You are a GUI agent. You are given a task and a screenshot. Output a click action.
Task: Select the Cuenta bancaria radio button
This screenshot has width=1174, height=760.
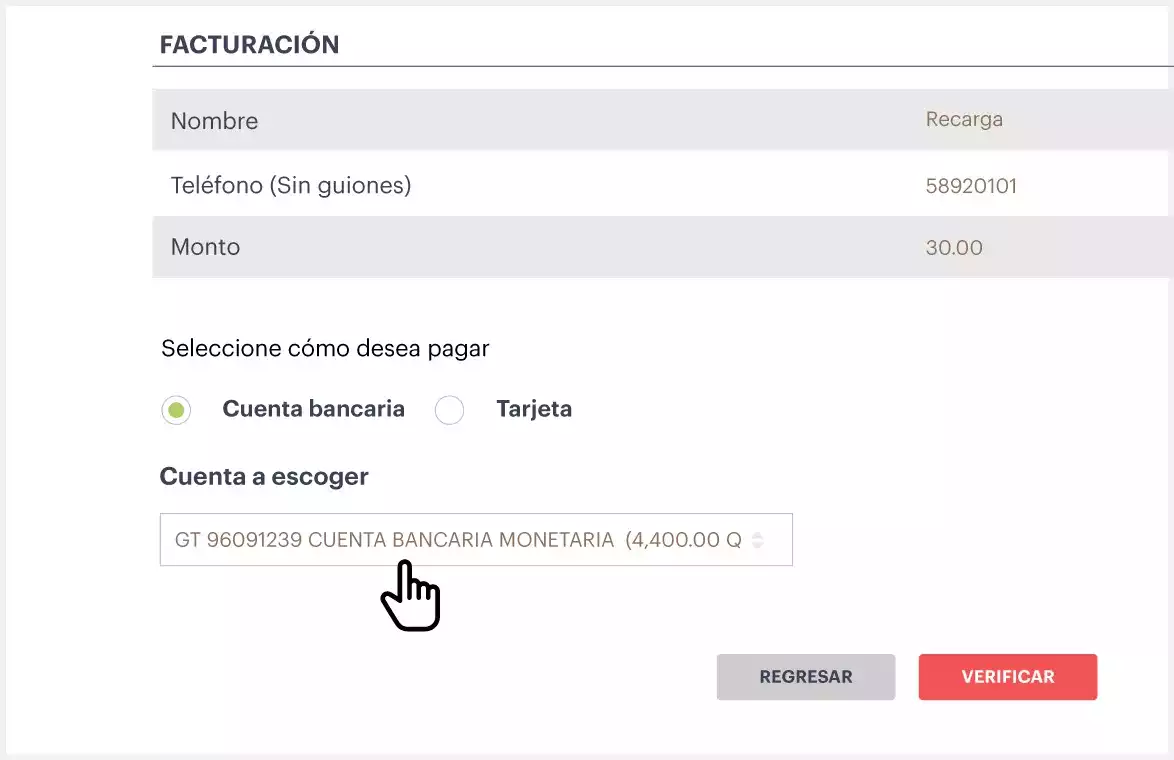[x=176, y=410]
